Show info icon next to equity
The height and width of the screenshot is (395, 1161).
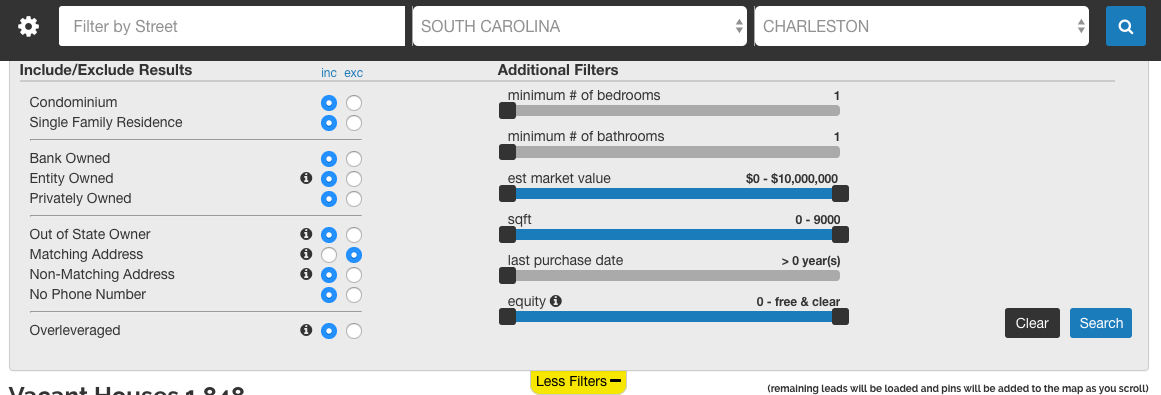tap(556, 301)
